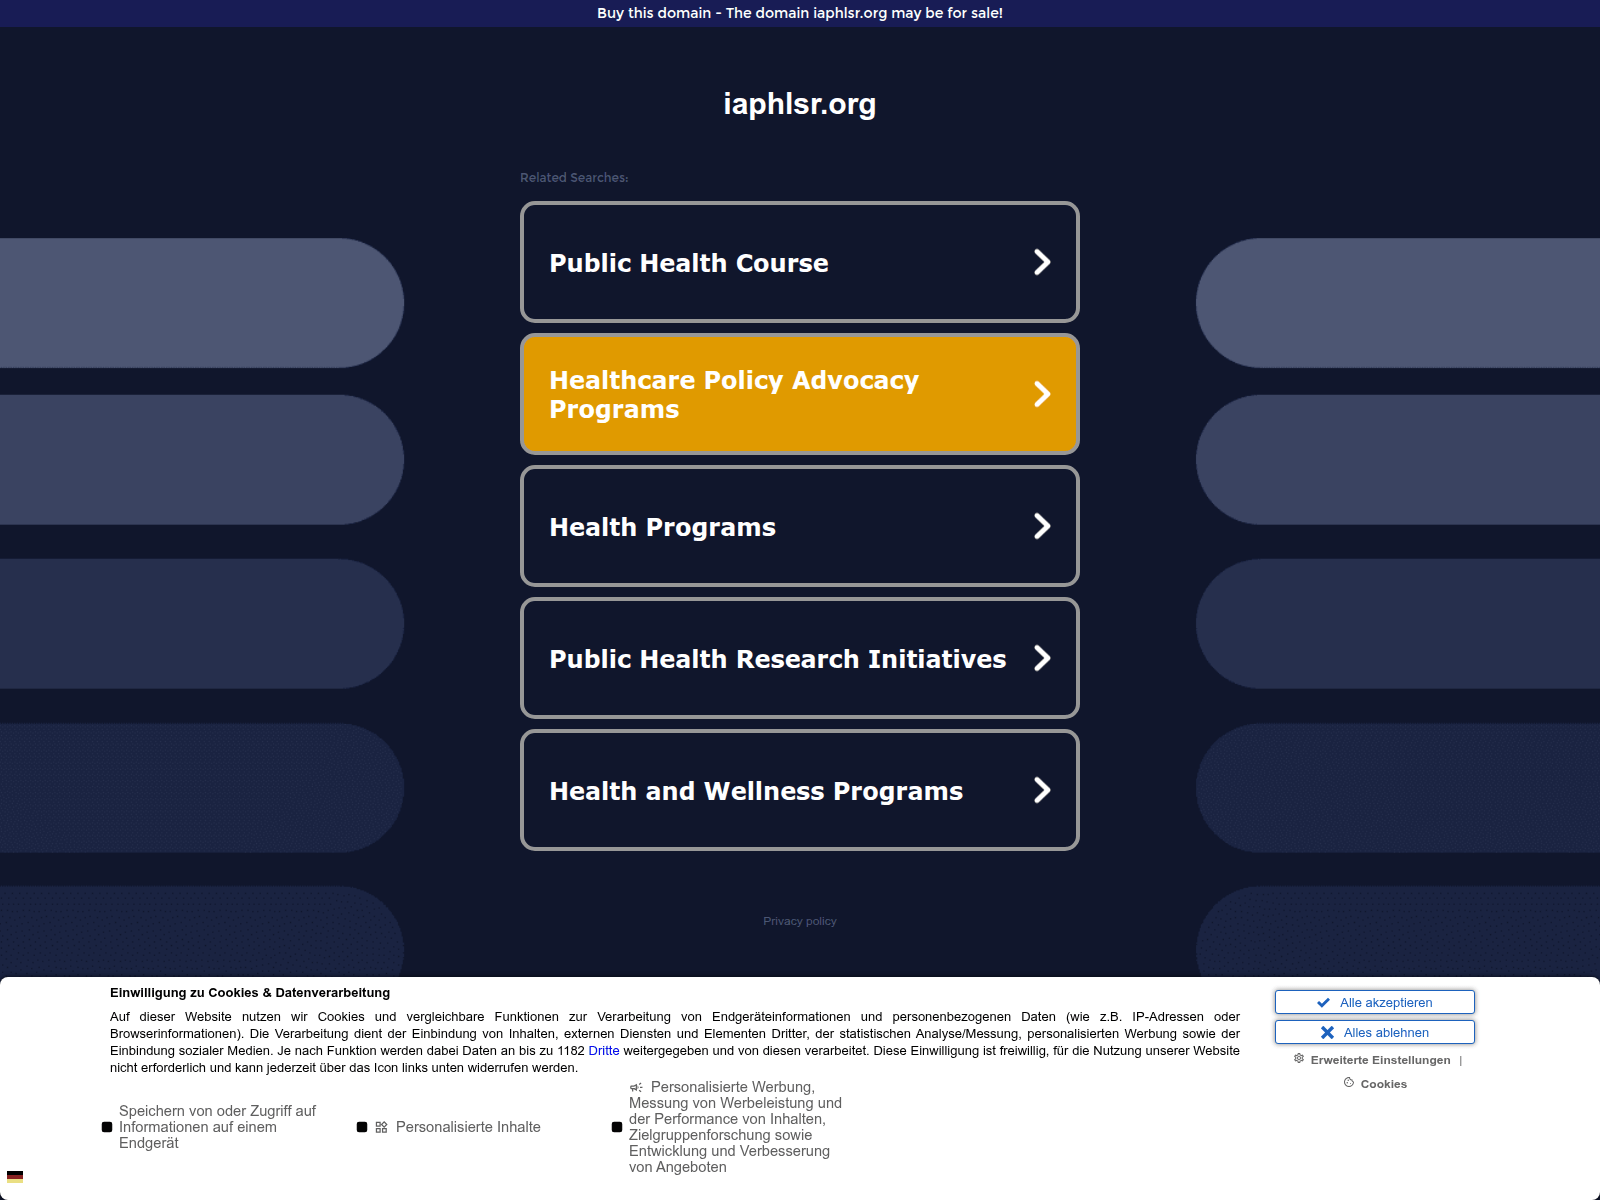Open Health and Wellness Programs result

(800, 790)
